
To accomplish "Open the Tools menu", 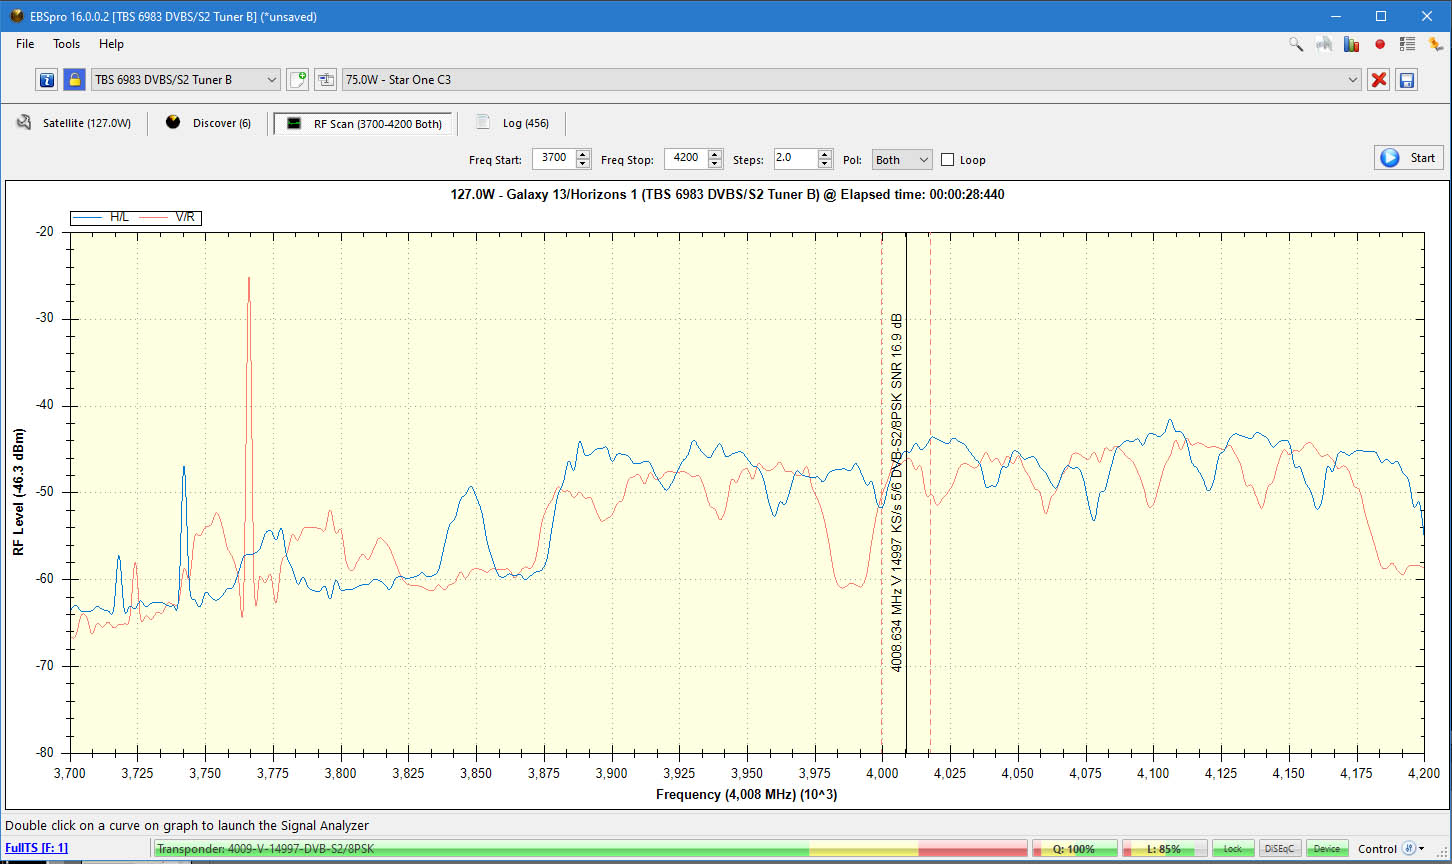I will (x=67, y=44).
